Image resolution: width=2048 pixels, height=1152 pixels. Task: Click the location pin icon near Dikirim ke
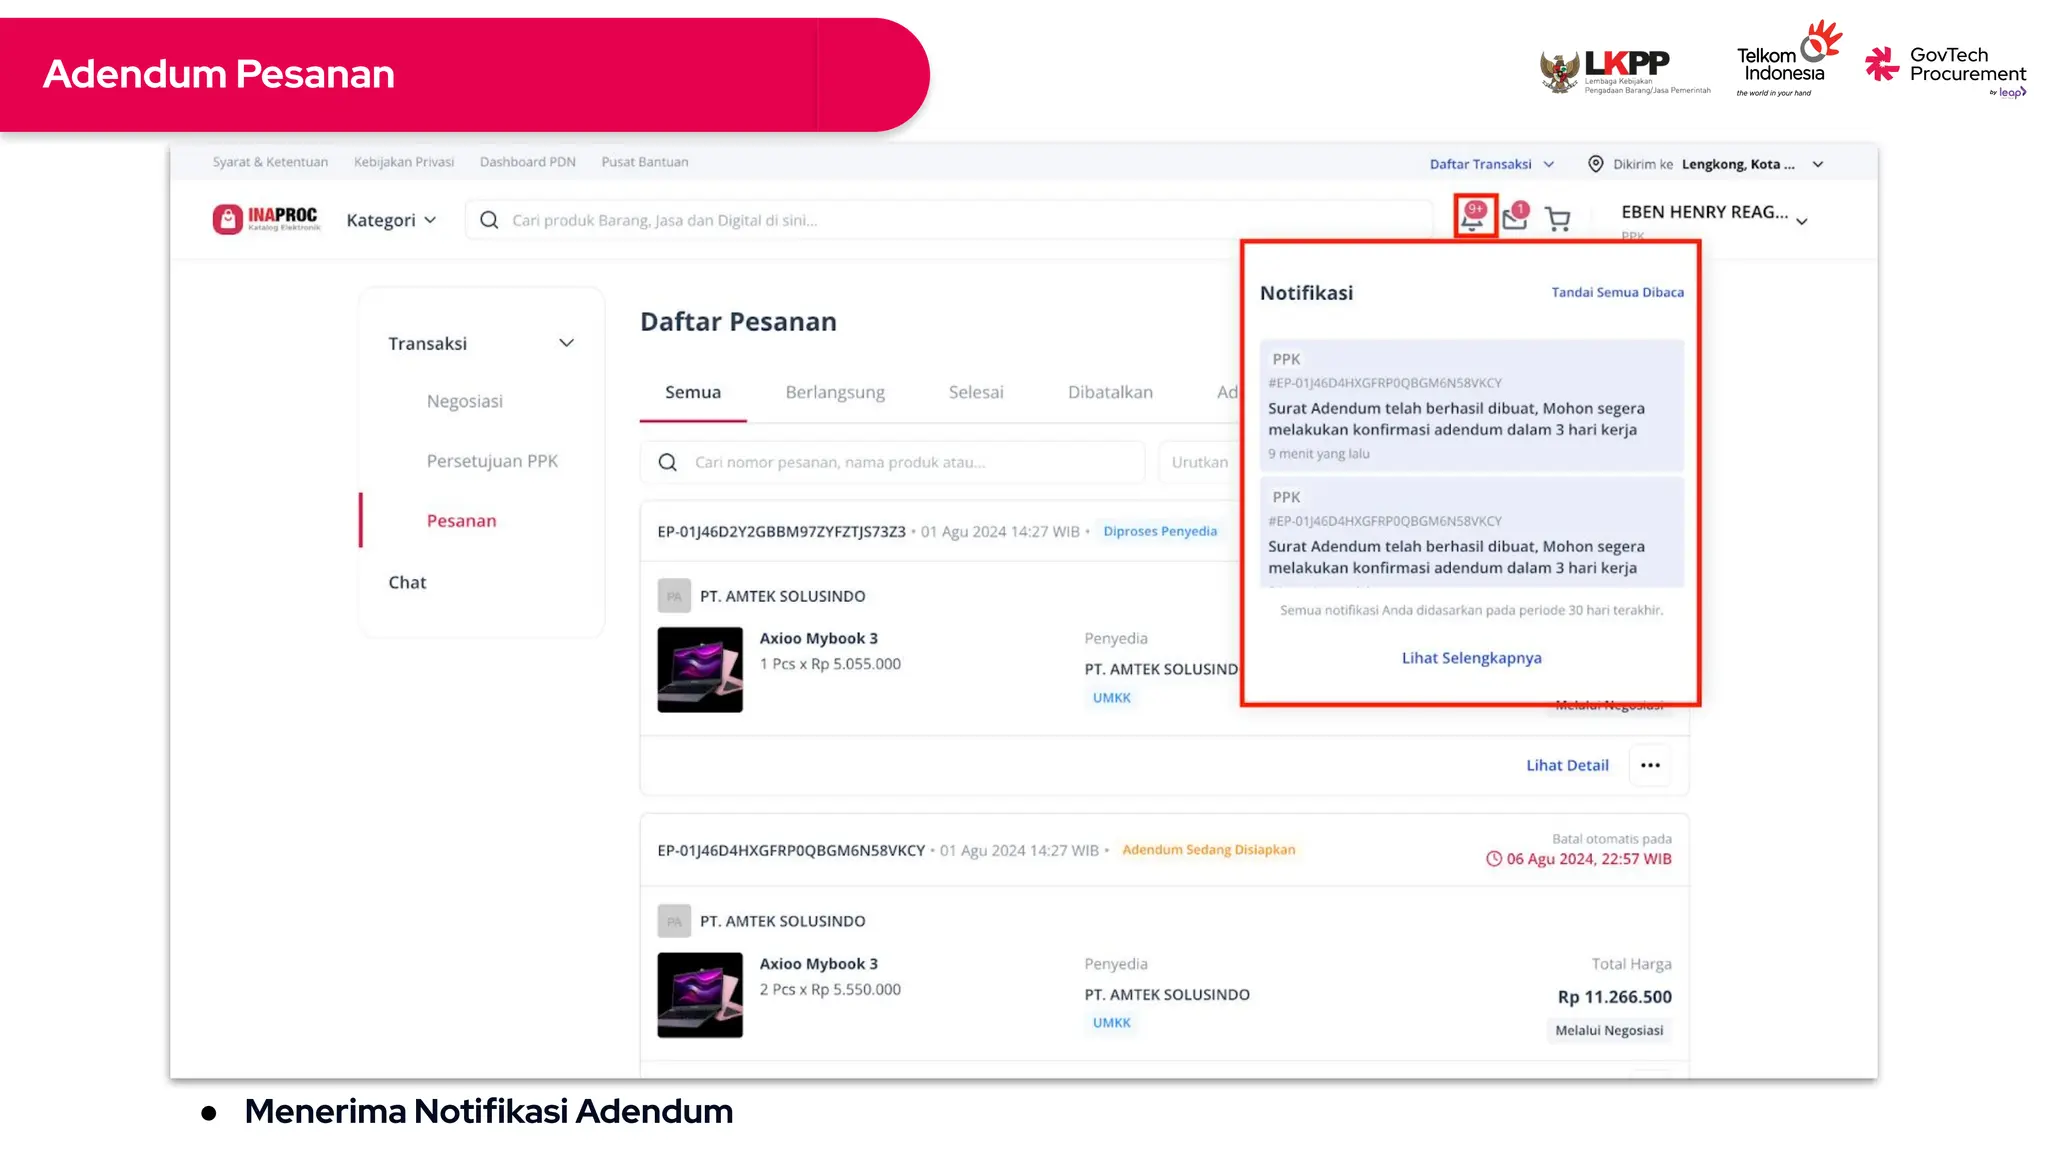click(1596, 164)
